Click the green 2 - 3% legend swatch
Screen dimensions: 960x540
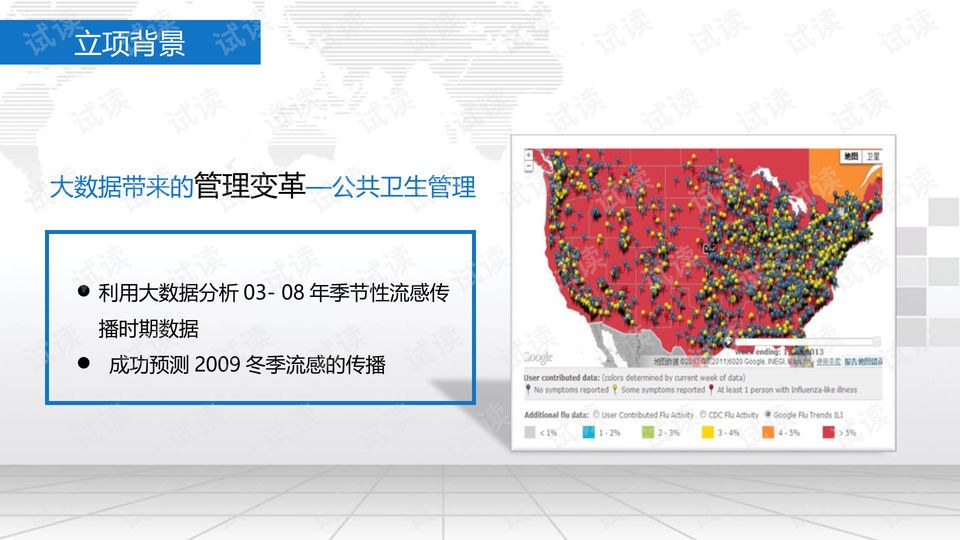point(647,432)
